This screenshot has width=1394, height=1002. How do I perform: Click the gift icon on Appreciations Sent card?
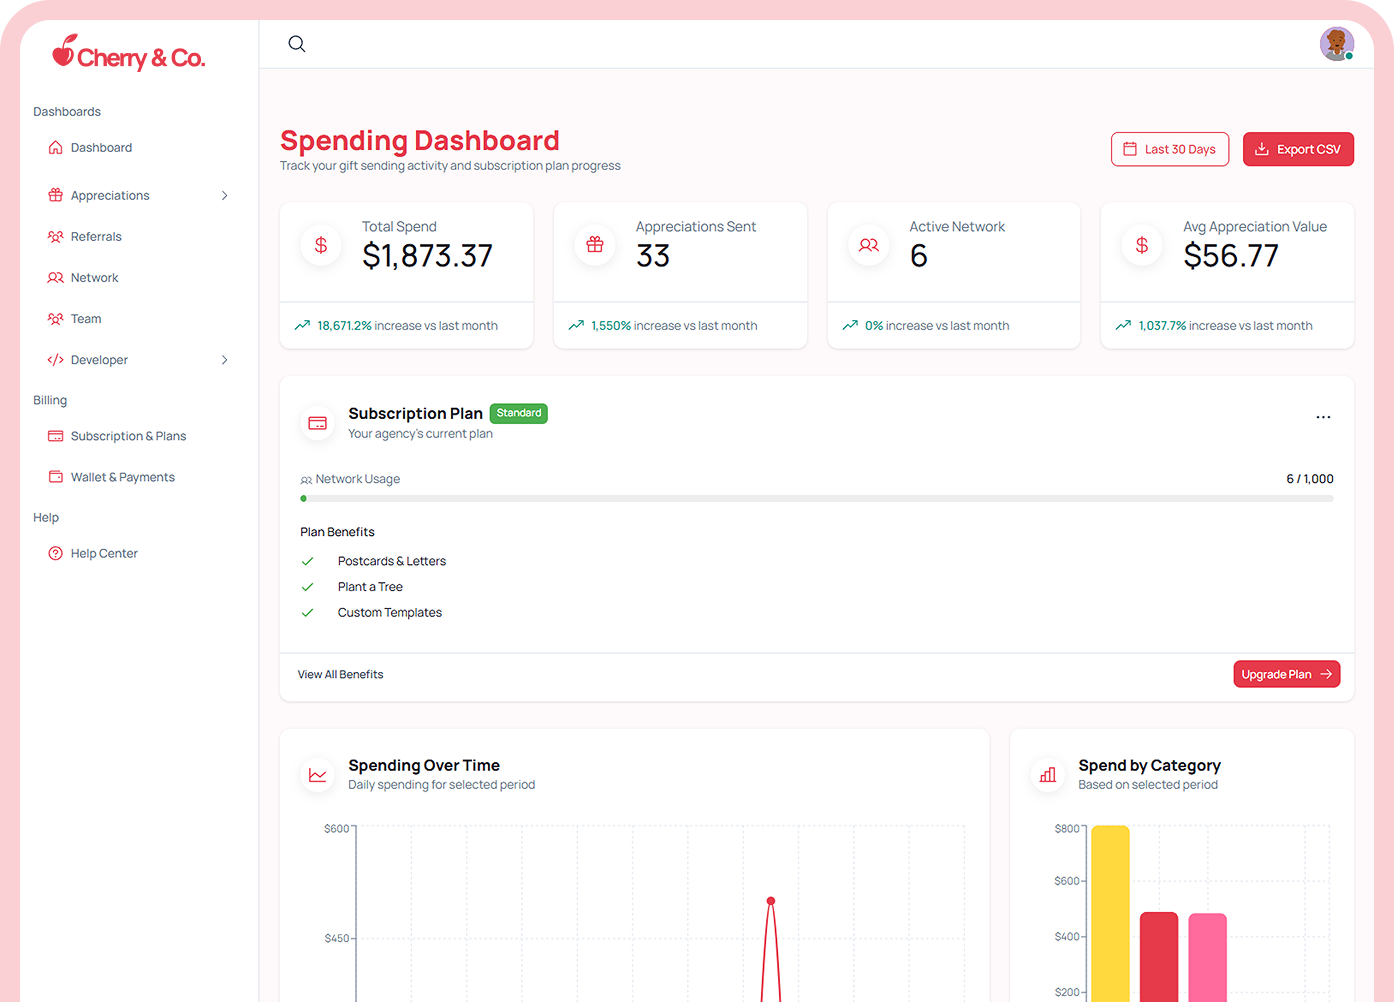595,245
